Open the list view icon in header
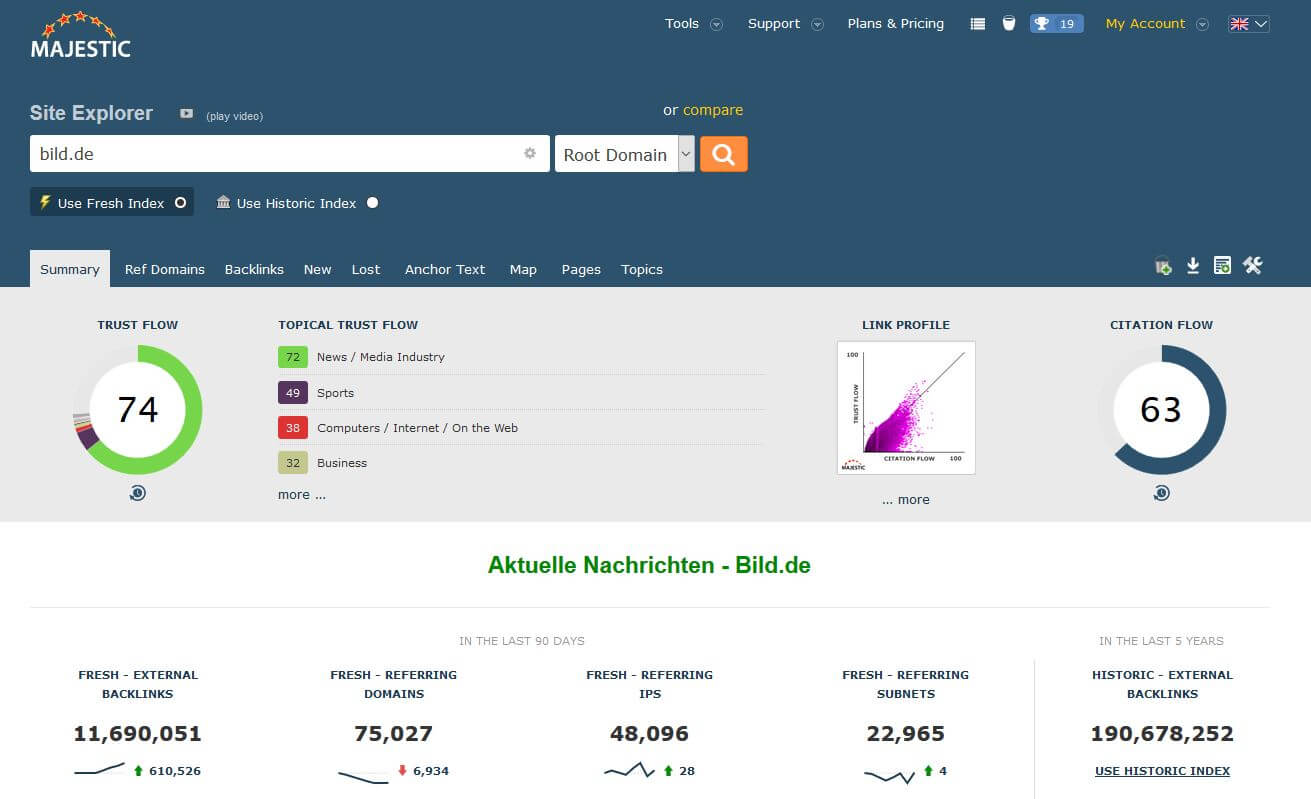This screenshot has height=799, width=1311. pyautogui.click(x=978, y=24)
